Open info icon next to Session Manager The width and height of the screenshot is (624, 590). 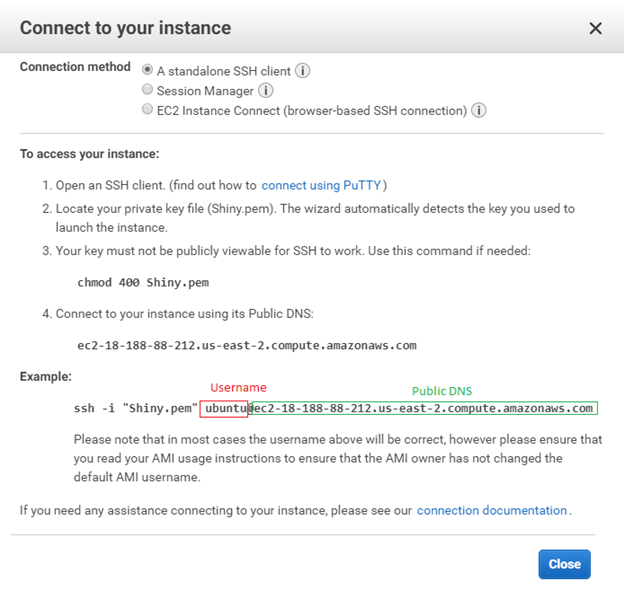coord(265,90)
